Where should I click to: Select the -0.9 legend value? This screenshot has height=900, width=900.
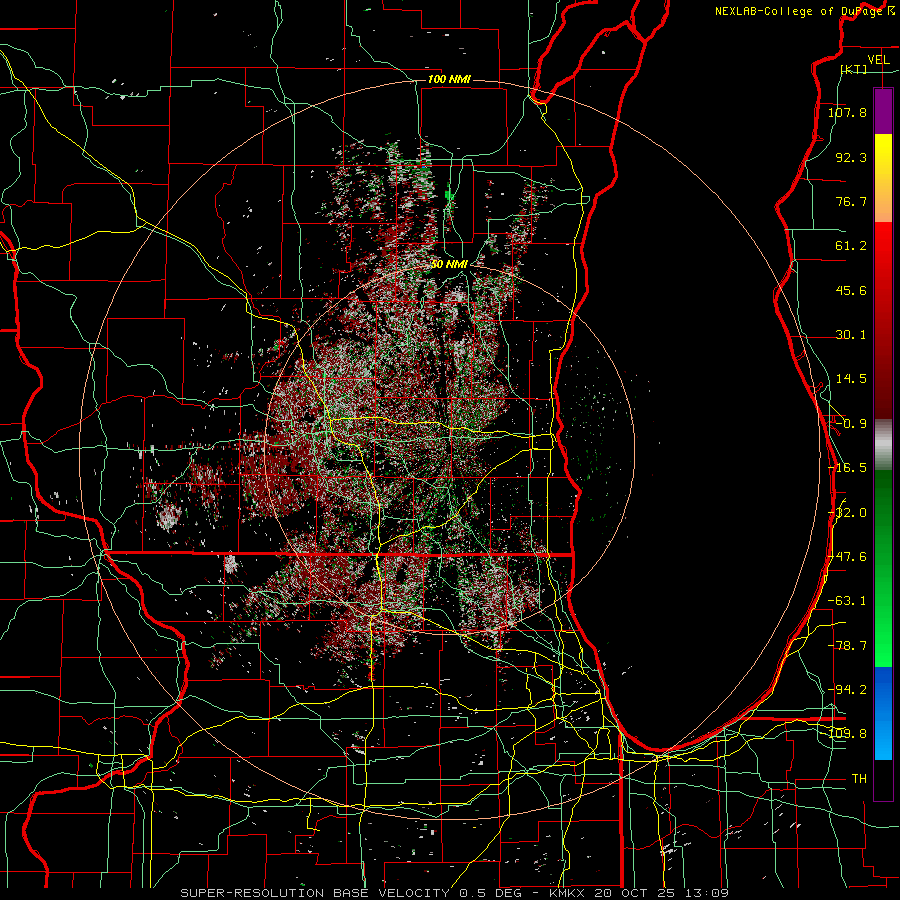(851, 424)
